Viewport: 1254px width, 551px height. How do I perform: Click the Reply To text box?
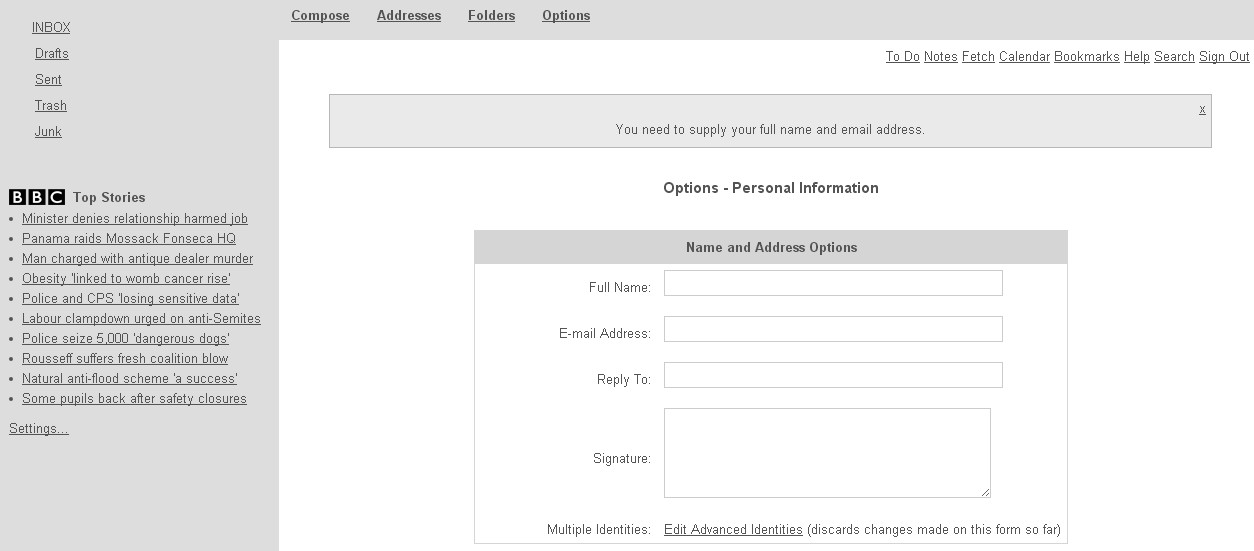(833, 375)
